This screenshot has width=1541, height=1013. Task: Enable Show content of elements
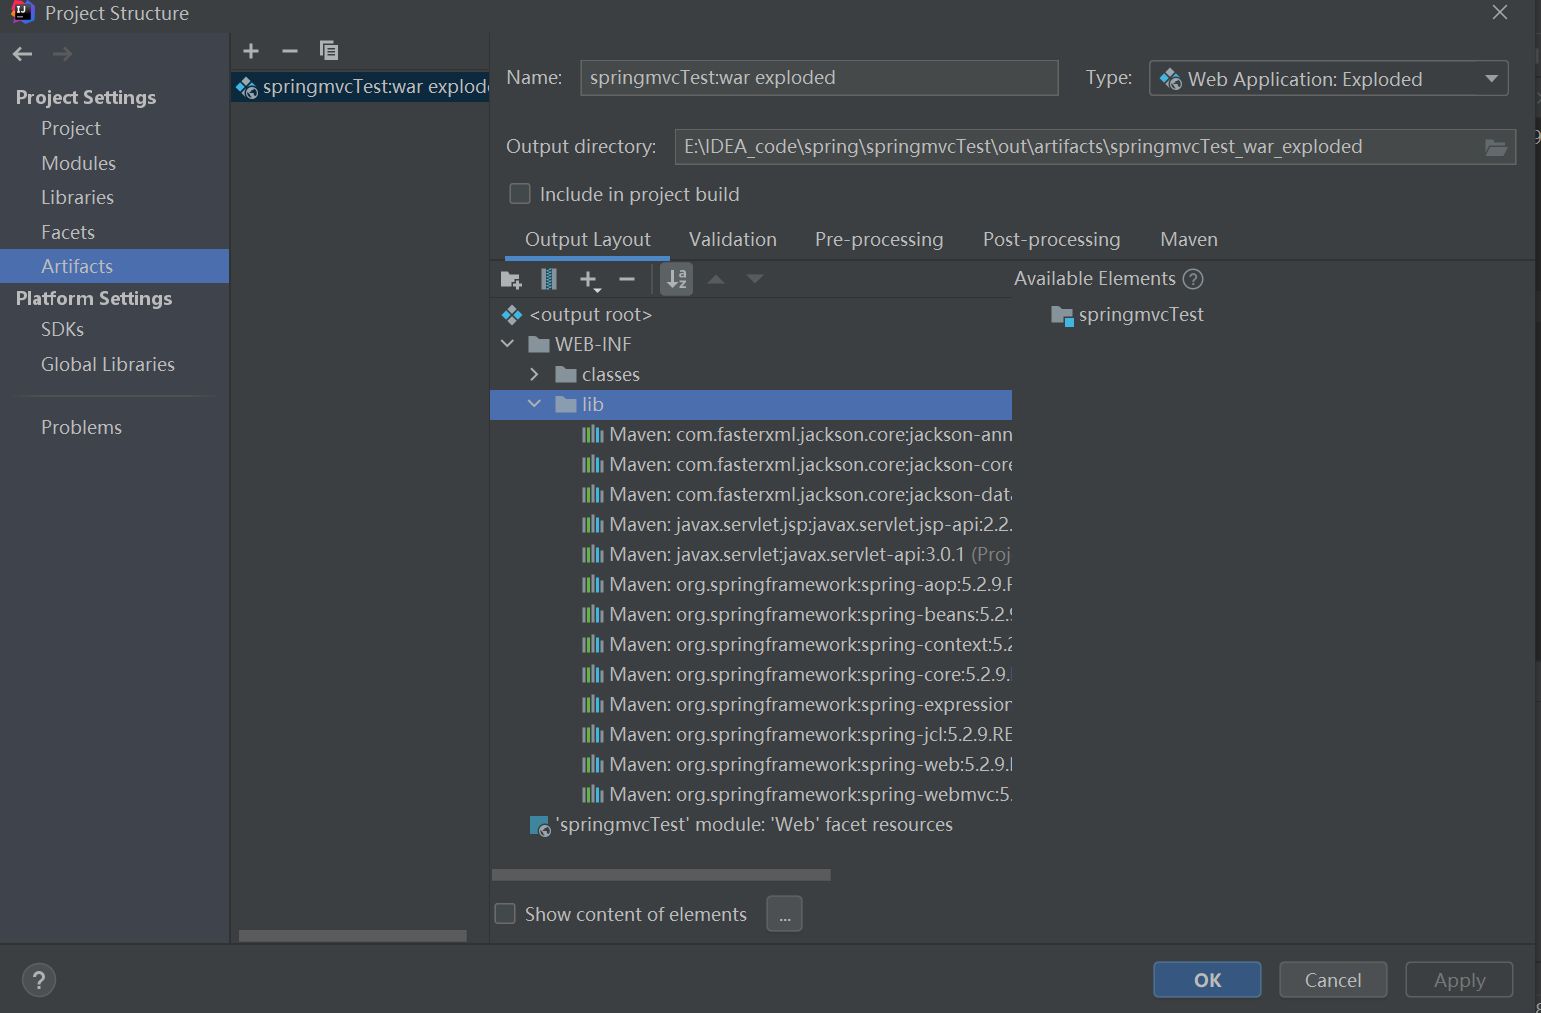[505, 914]
